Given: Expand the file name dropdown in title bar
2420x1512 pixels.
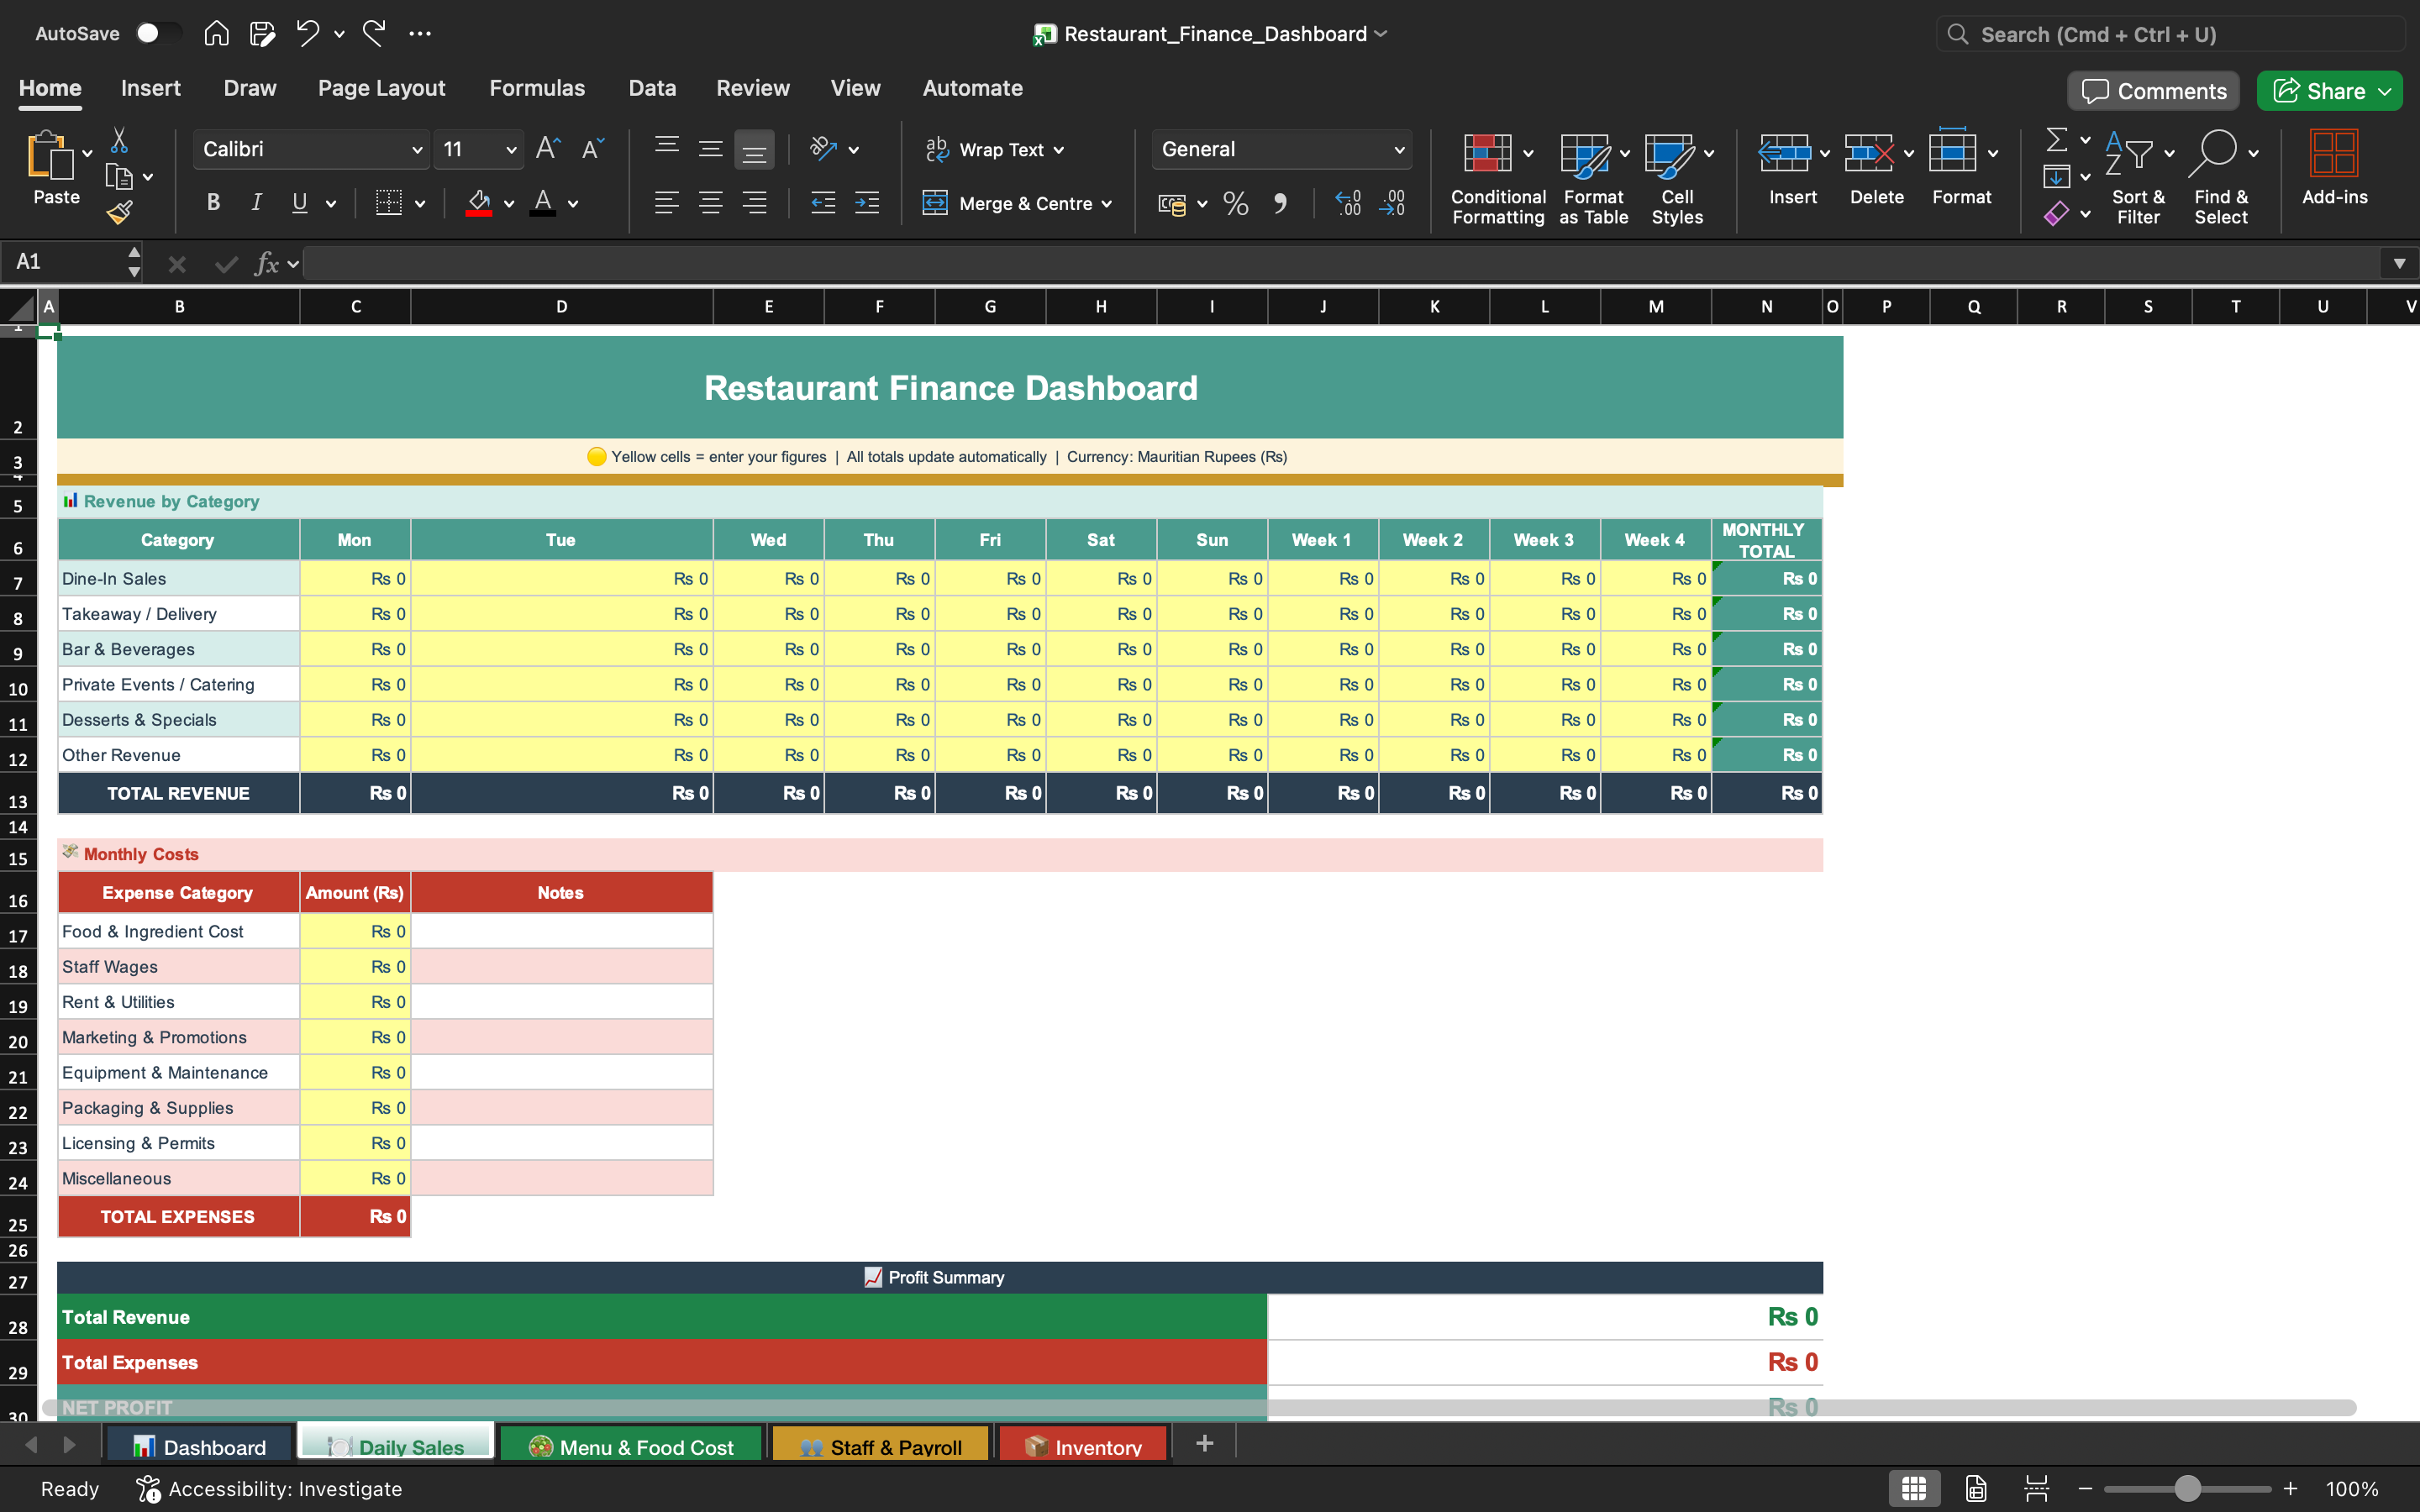Looking at the screenshot, I should 1381,33.
